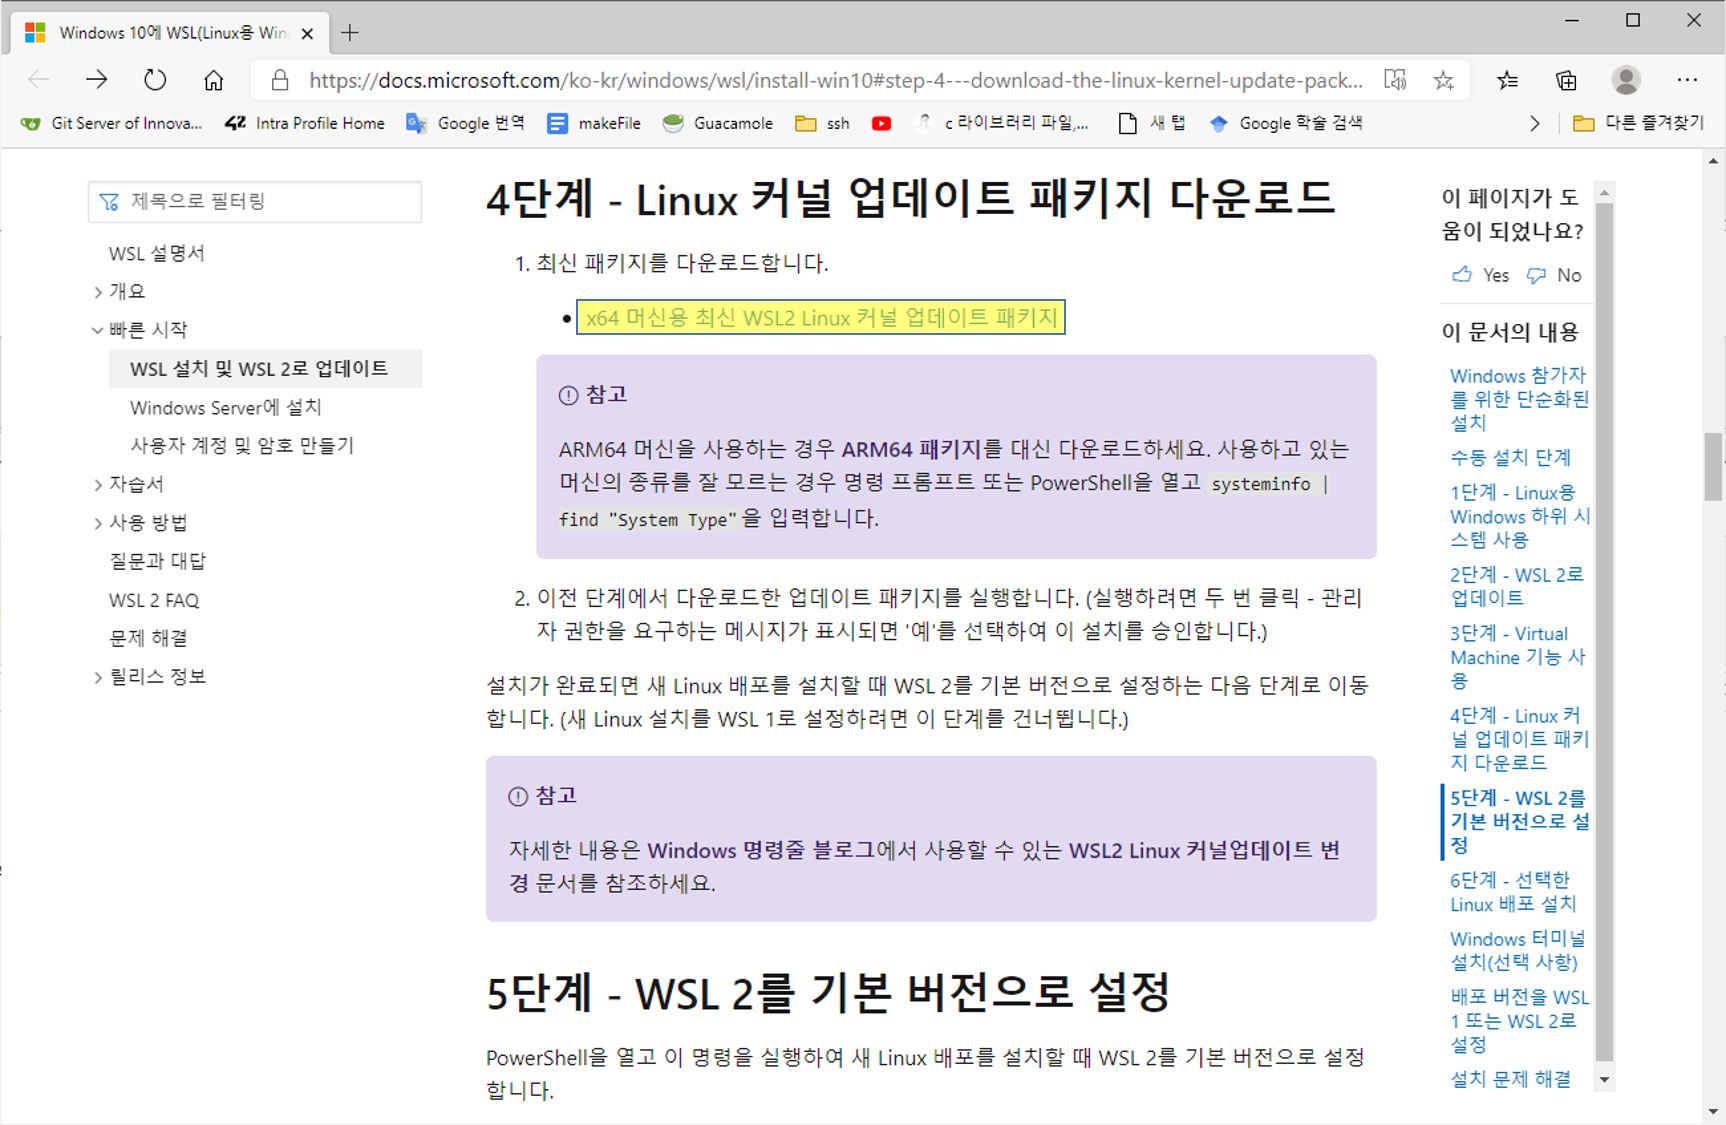Screen dimensions: 1726x1125
Task: Click the site lock icon in address bar
Action: click(x=280, y=80)
